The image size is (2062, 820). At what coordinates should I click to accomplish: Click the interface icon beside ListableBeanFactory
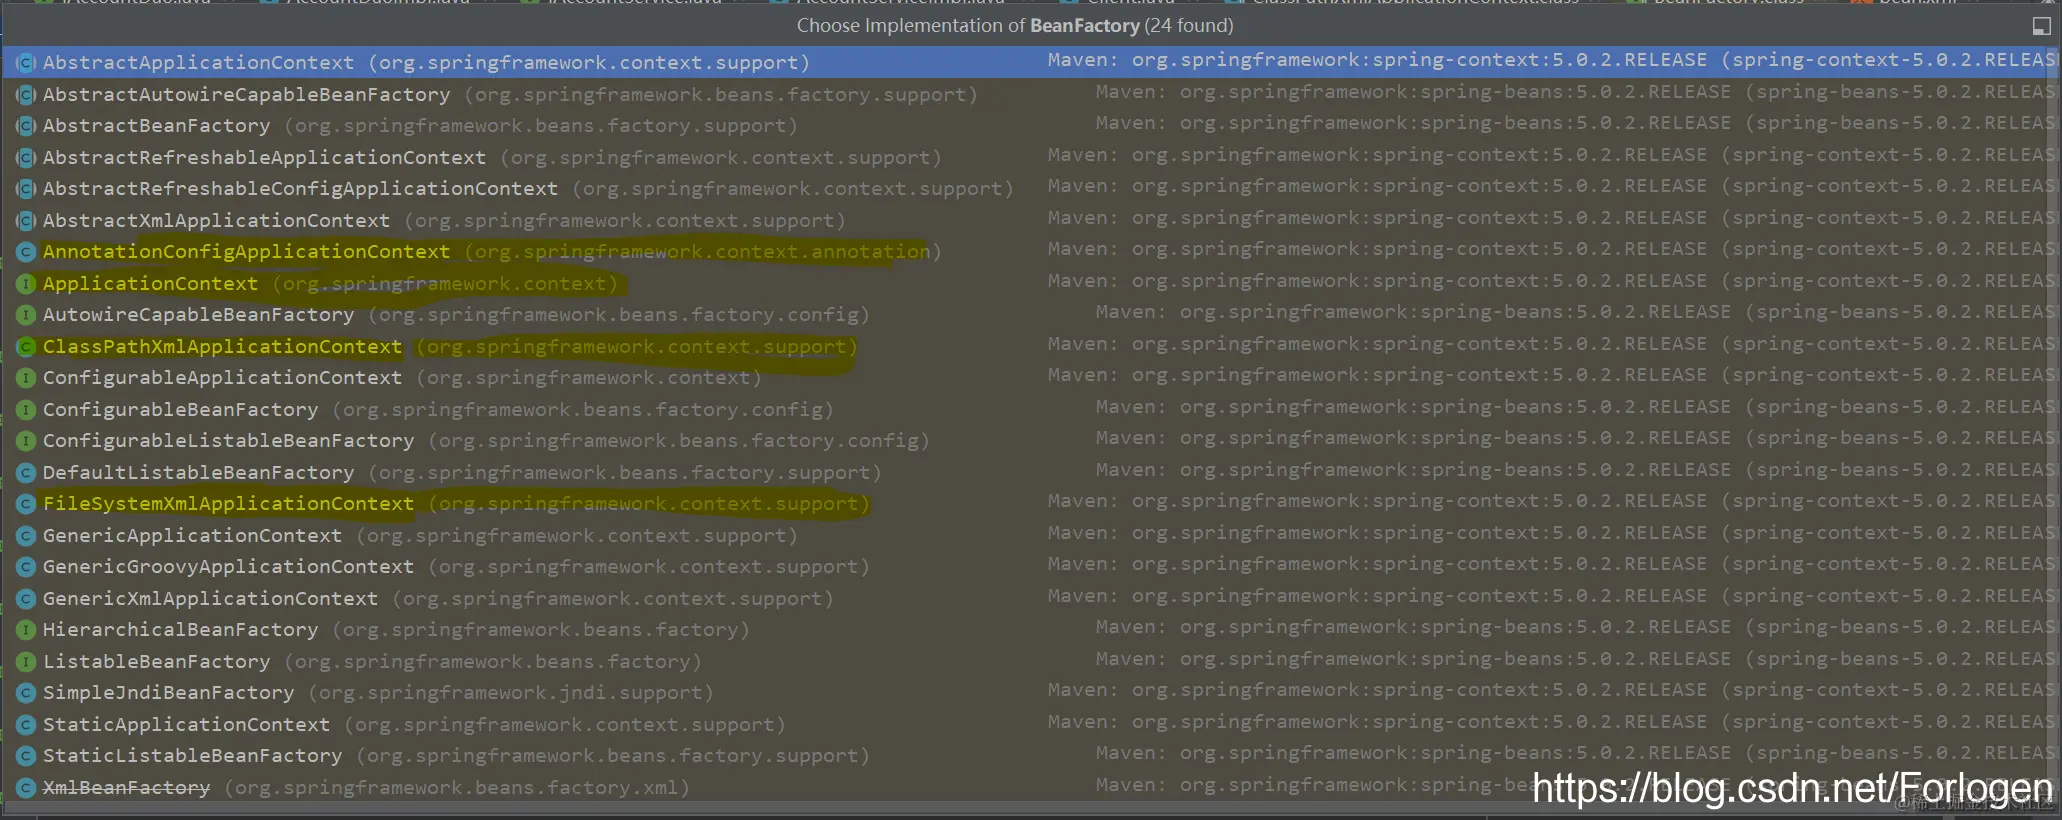tap(26, 662)
